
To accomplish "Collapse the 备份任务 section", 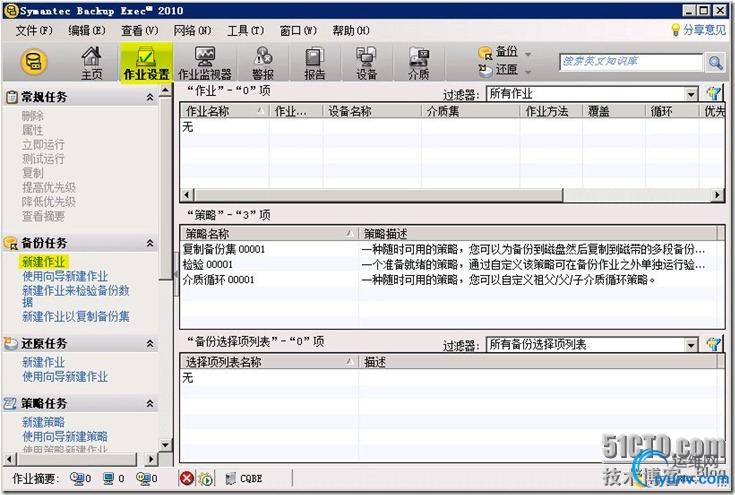I will 150,243.
